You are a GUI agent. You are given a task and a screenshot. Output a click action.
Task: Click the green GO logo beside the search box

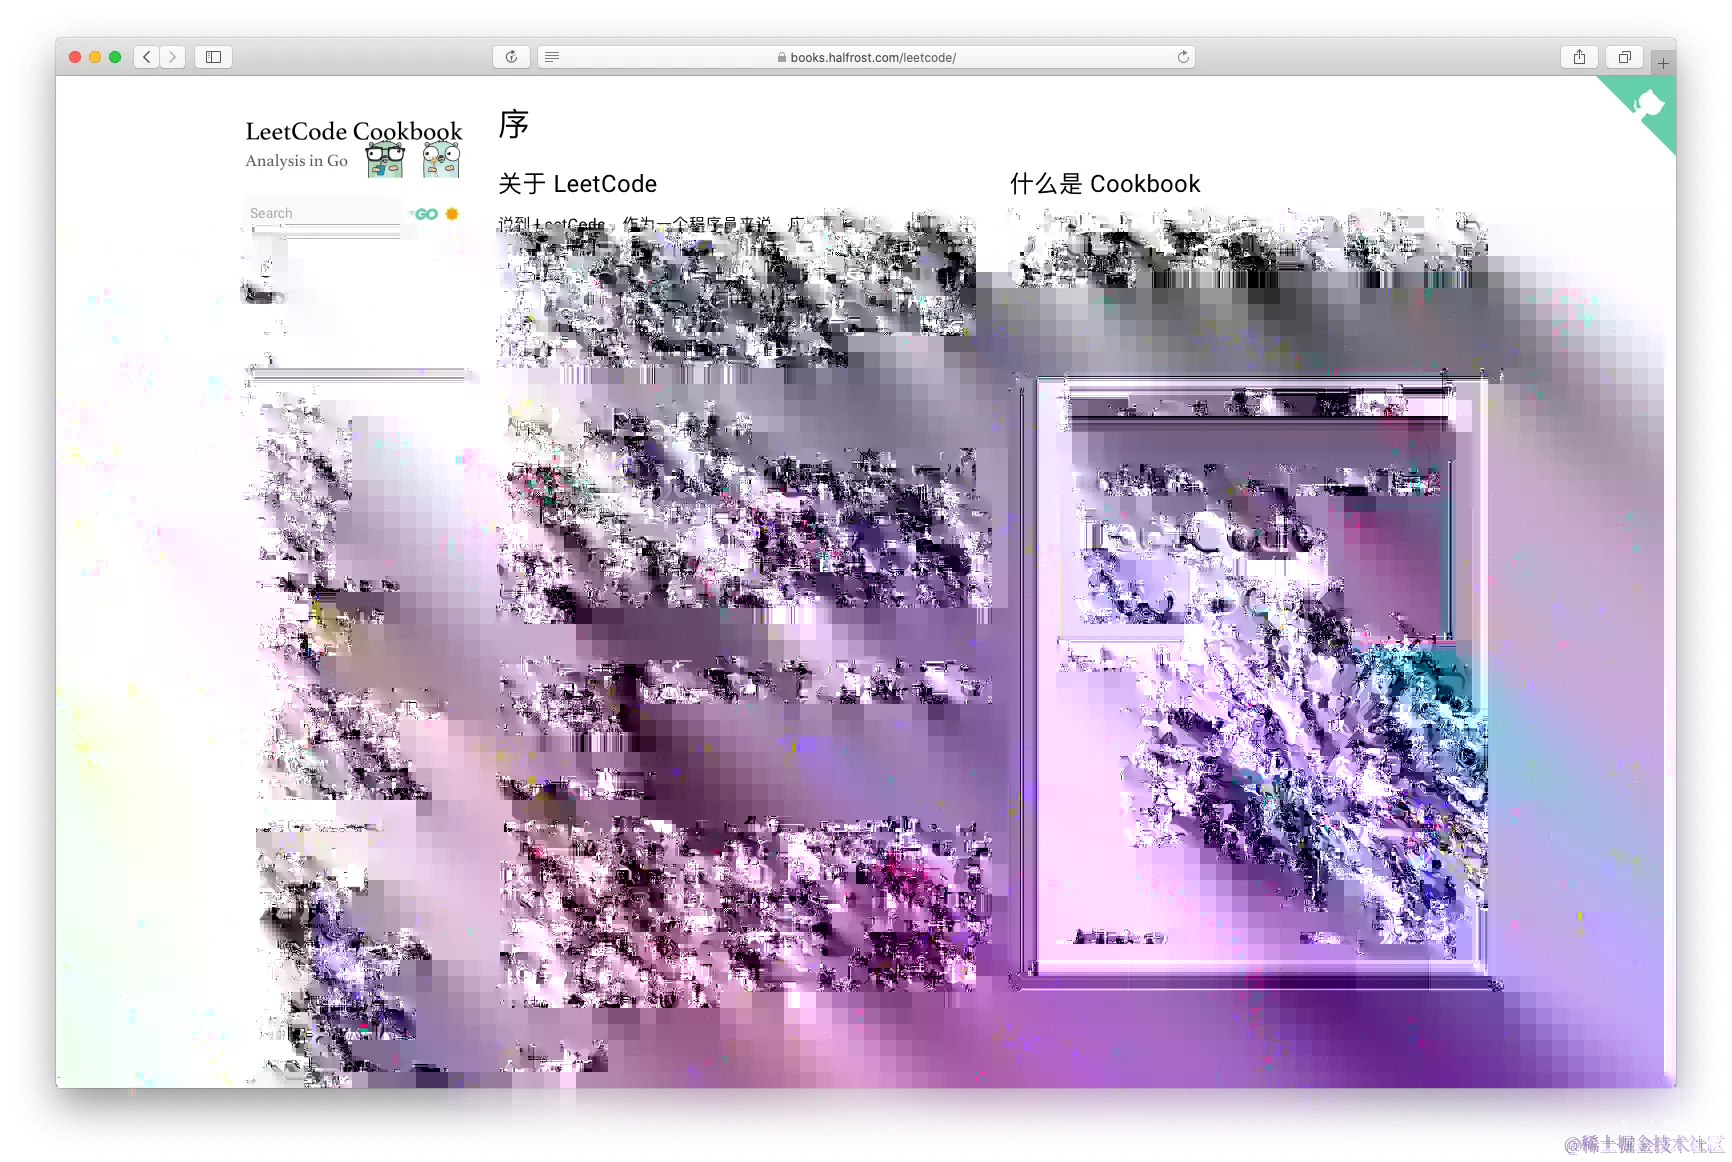coord(425,214)
